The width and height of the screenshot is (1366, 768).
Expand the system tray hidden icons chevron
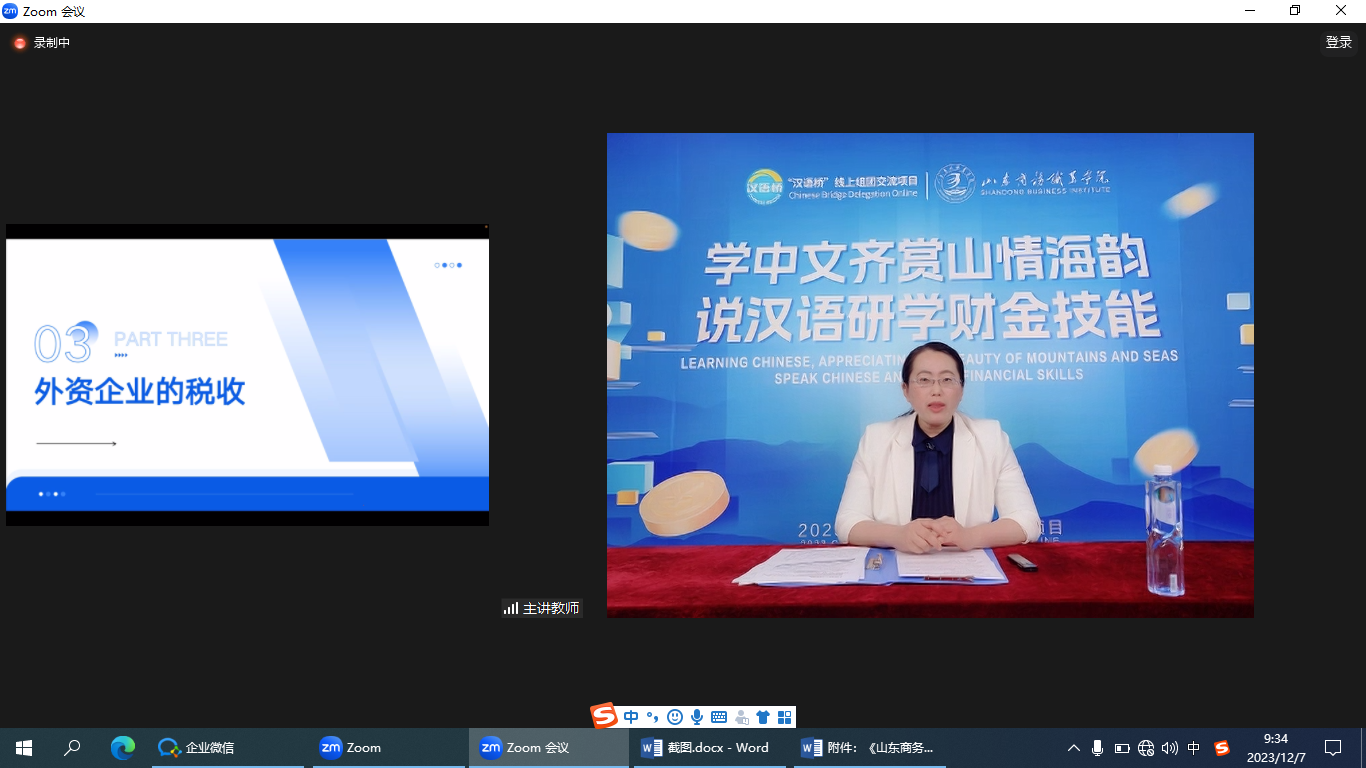tap(1074, 748)
